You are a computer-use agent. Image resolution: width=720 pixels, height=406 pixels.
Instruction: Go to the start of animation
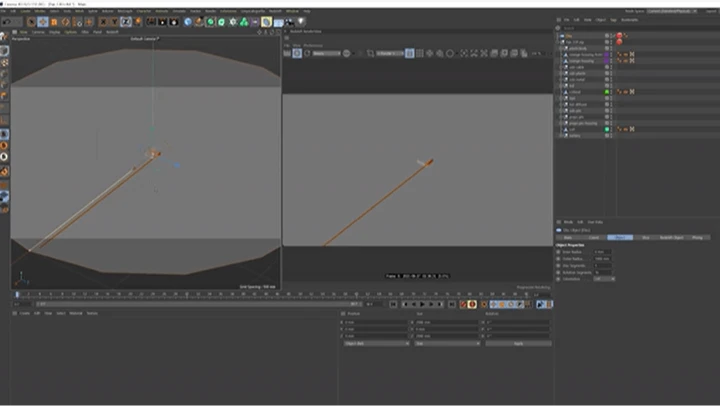pos(394,304)
